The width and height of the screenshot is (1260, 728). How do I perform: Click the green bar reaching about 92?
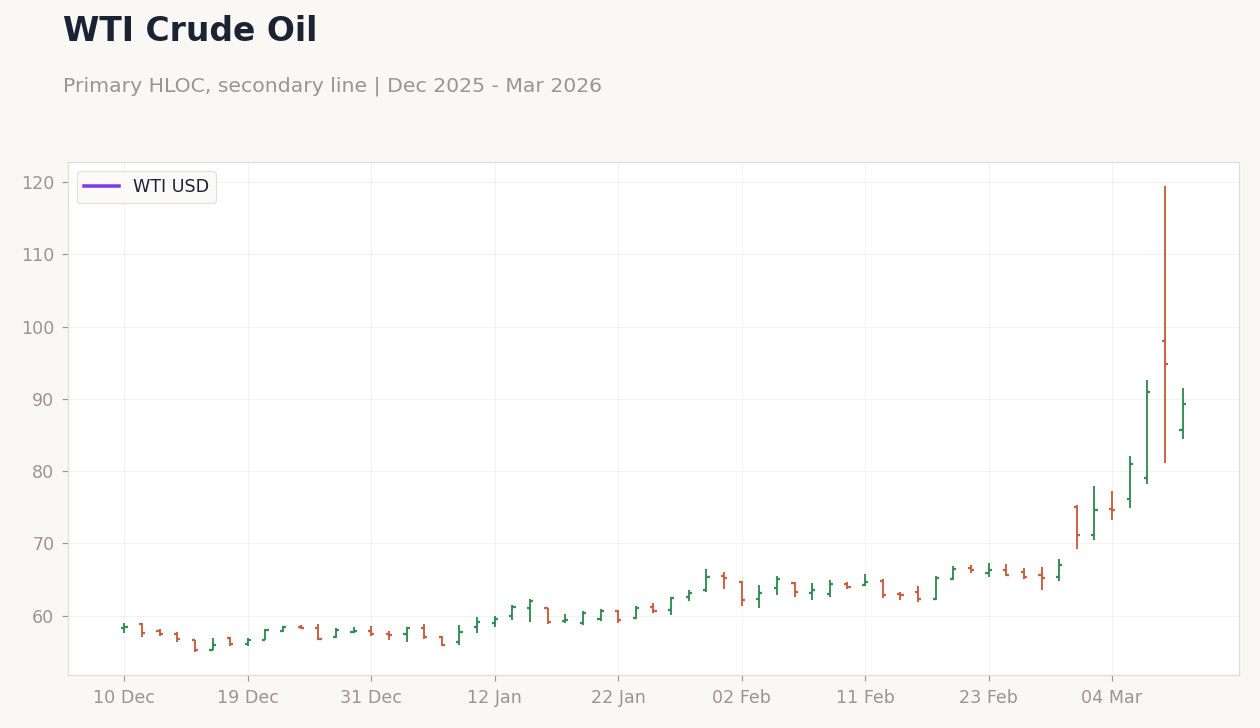pyautogui.click(x=1147, y=432)
